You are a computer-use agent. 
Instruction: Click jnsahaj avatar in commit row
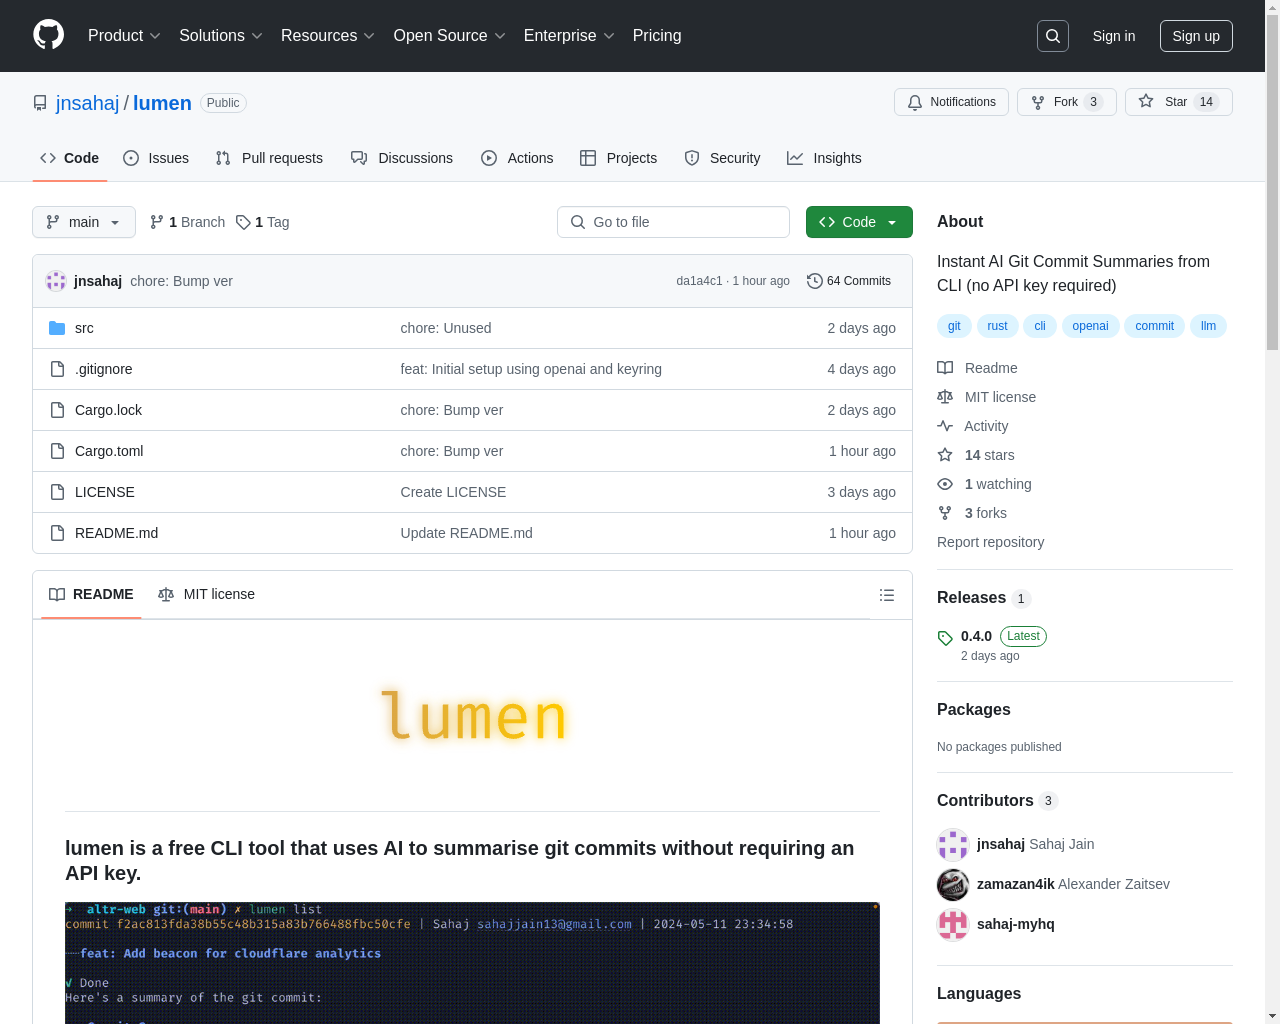pyautogui.click(x=56, y=281)
